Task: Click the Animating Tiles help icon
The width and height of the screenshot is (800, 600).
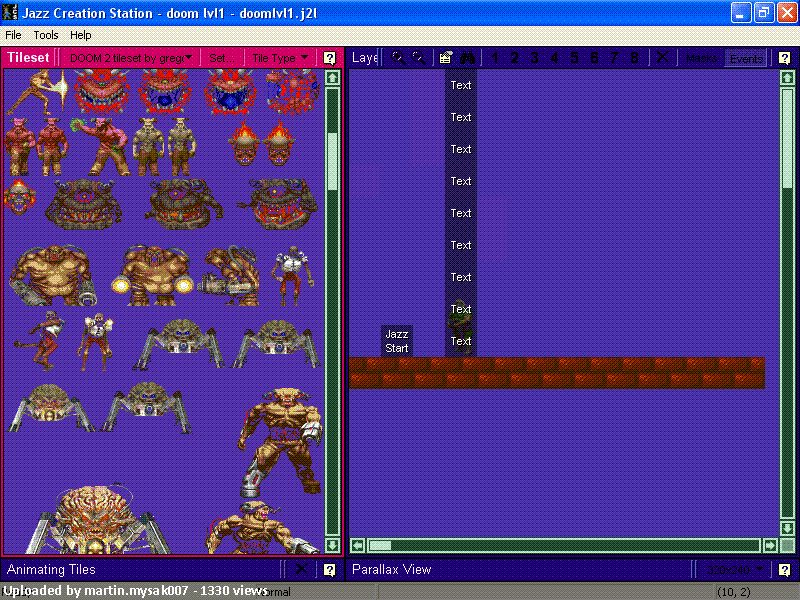Action: [x=330, y=569]
